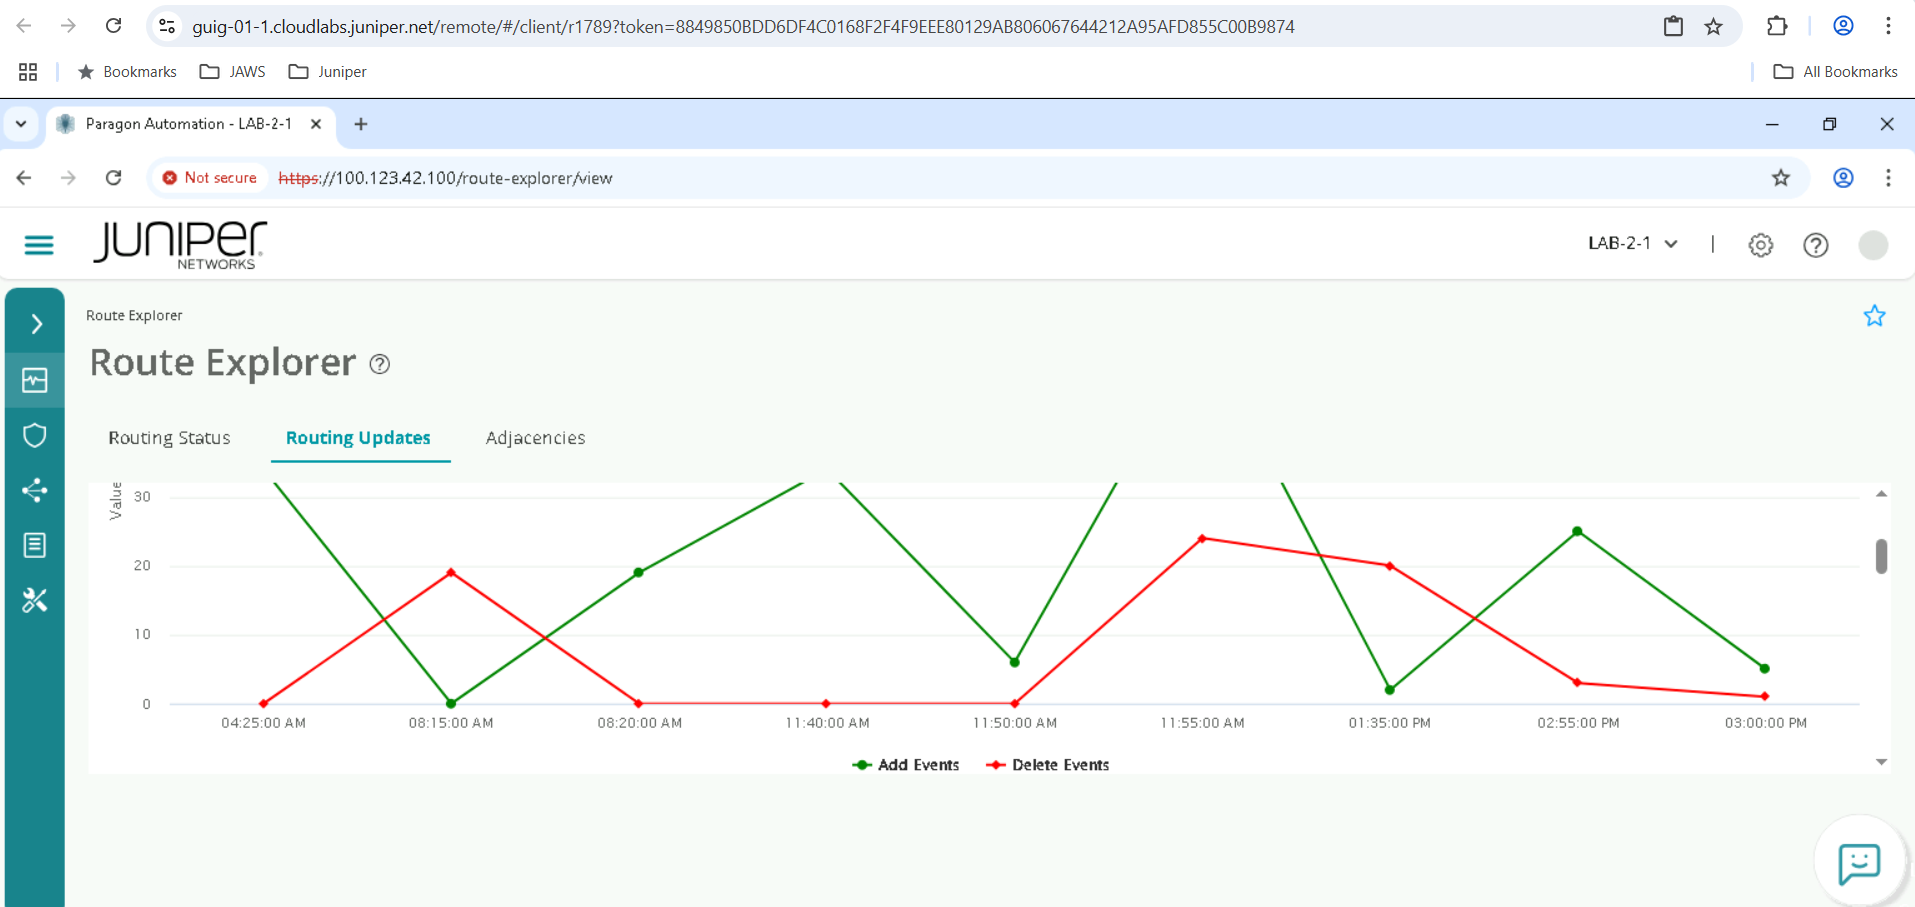This screenshot has width=1915, height=907.
Task: Click the Route Explorer help tooltip icon
Action: (379, 364)
